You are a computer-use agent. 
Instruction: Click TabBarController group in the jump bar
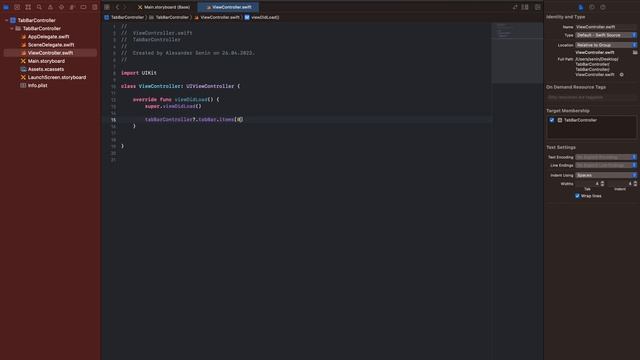coord(172,17)
